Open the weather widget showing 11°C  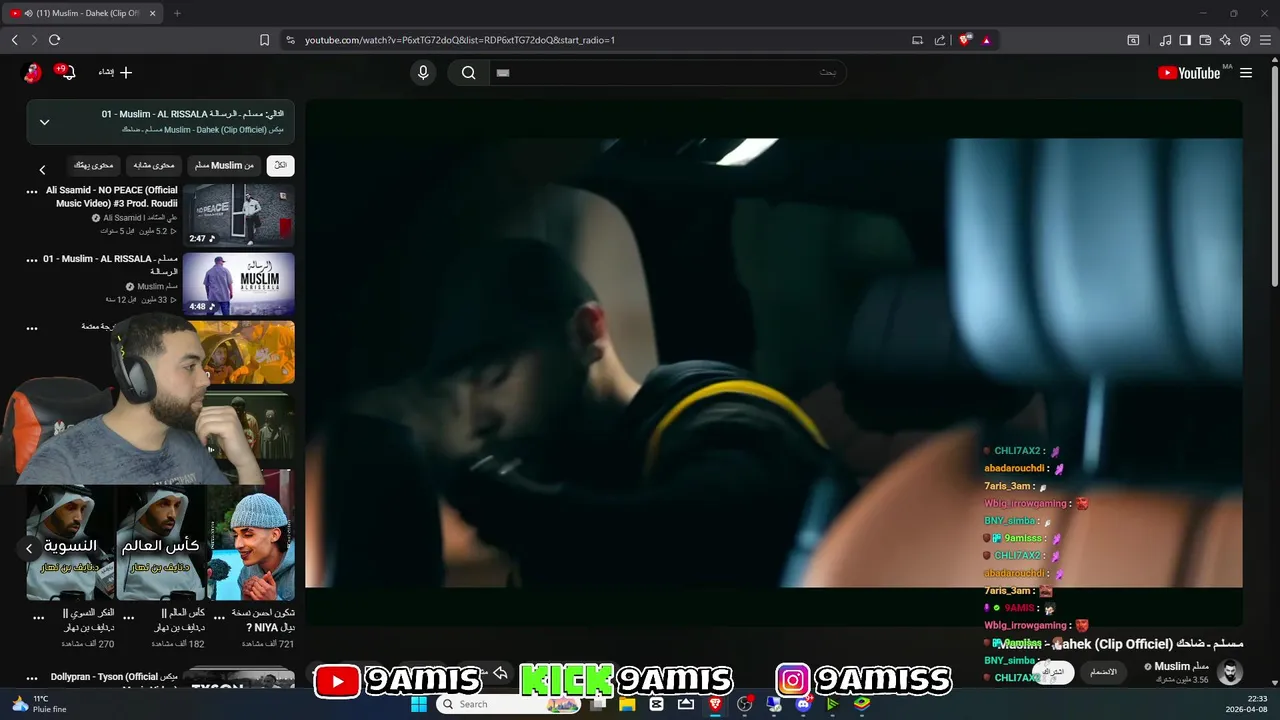(x=39, y=704)
